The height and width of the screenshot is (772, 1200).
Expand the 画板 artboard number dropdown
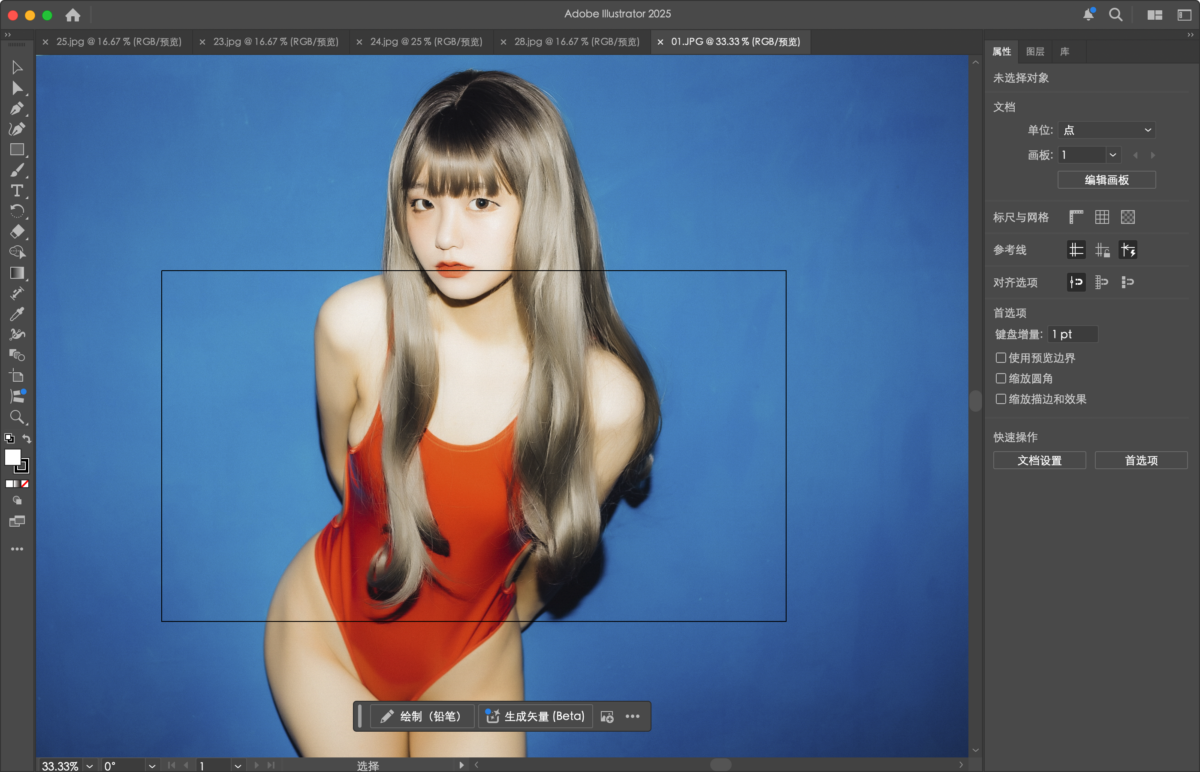pos(1113,155)
